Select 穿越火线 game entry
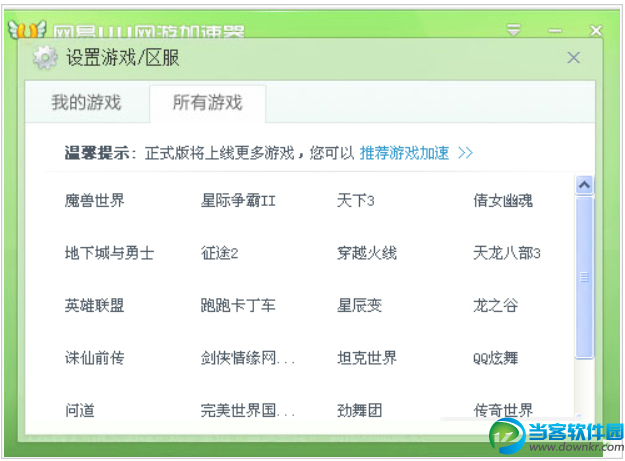Image resolution: width=625 pixels, height=461 pixels. coord(367,253)
